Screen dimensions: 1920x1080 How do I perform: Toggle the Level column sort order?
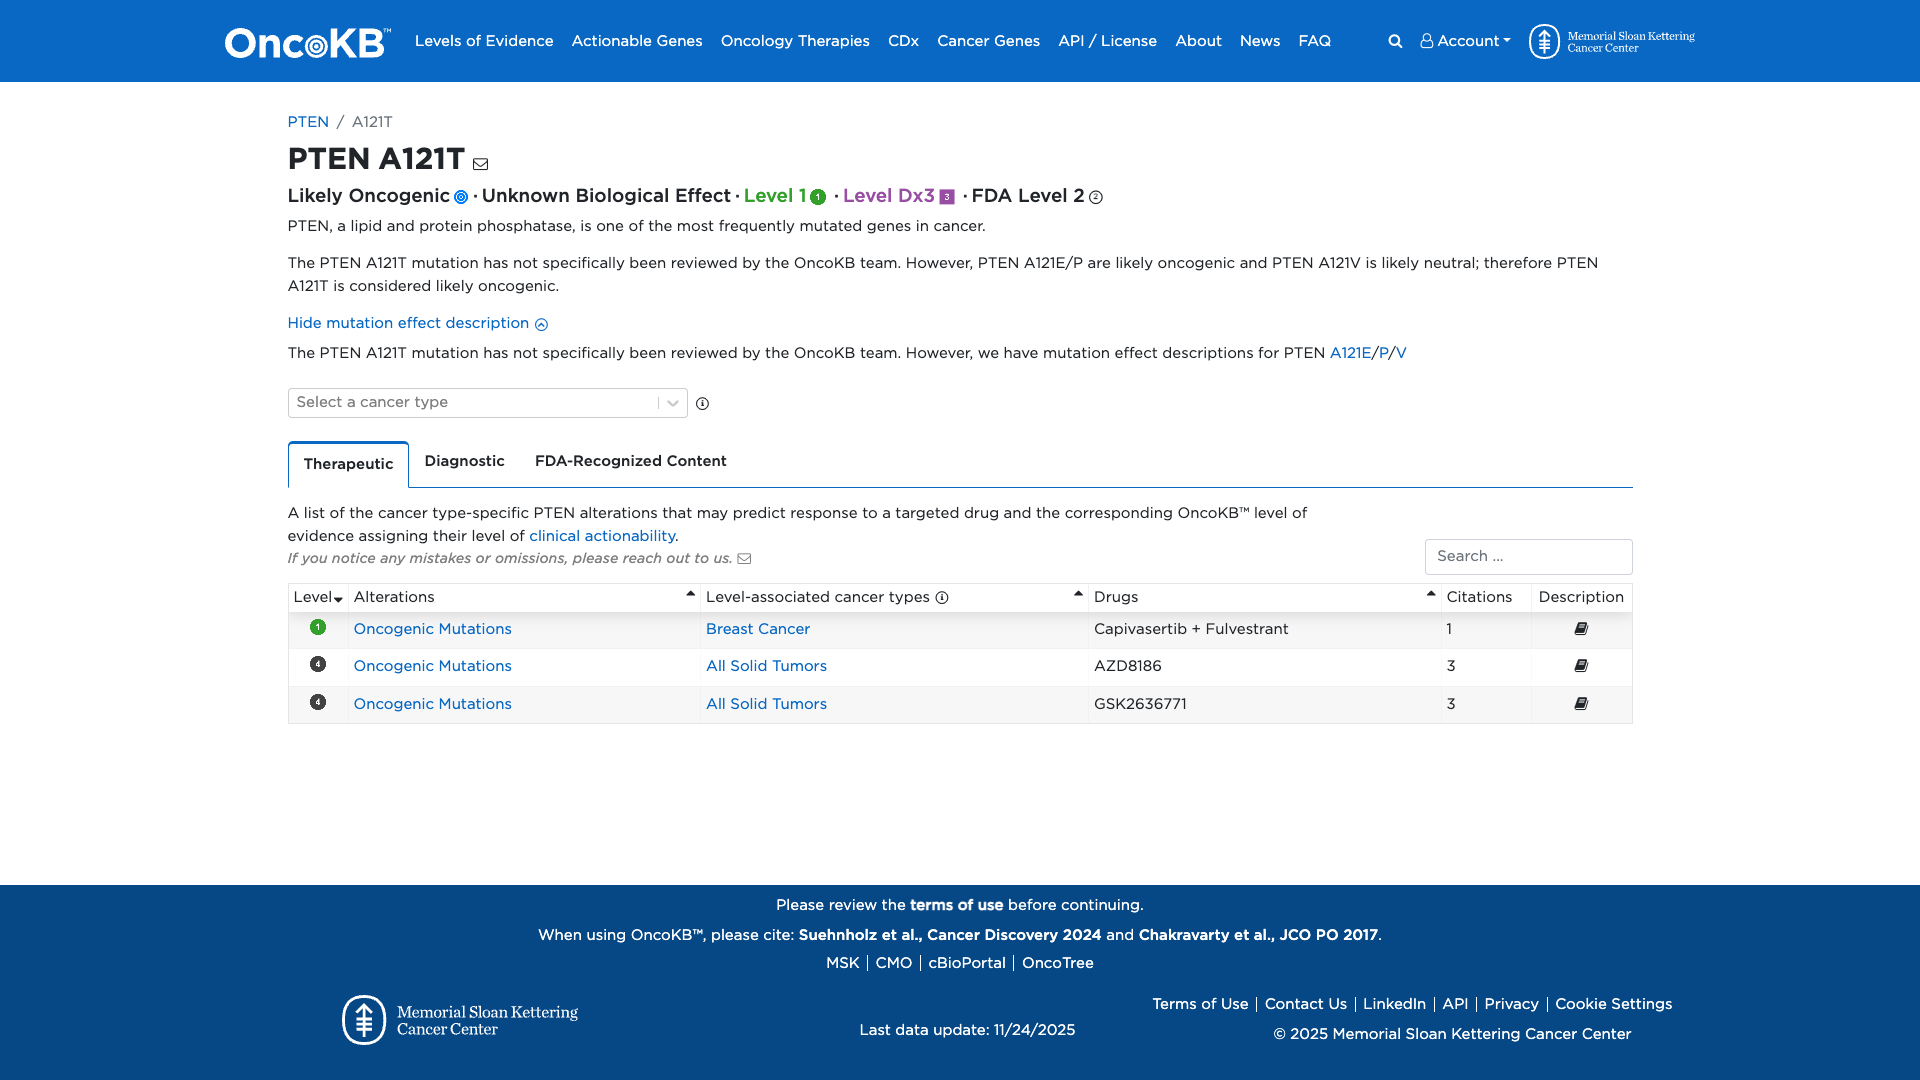pos(339,599)
